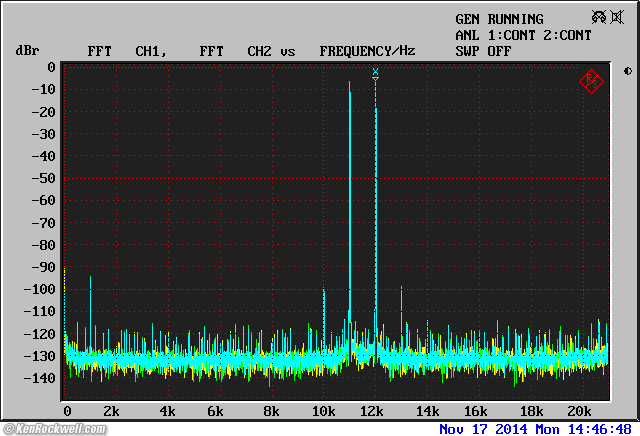The width and height of the screenshot is (640, 436).
Task: Click the cursor X marker atop the 12k peak
Action: tap(375, 72)
